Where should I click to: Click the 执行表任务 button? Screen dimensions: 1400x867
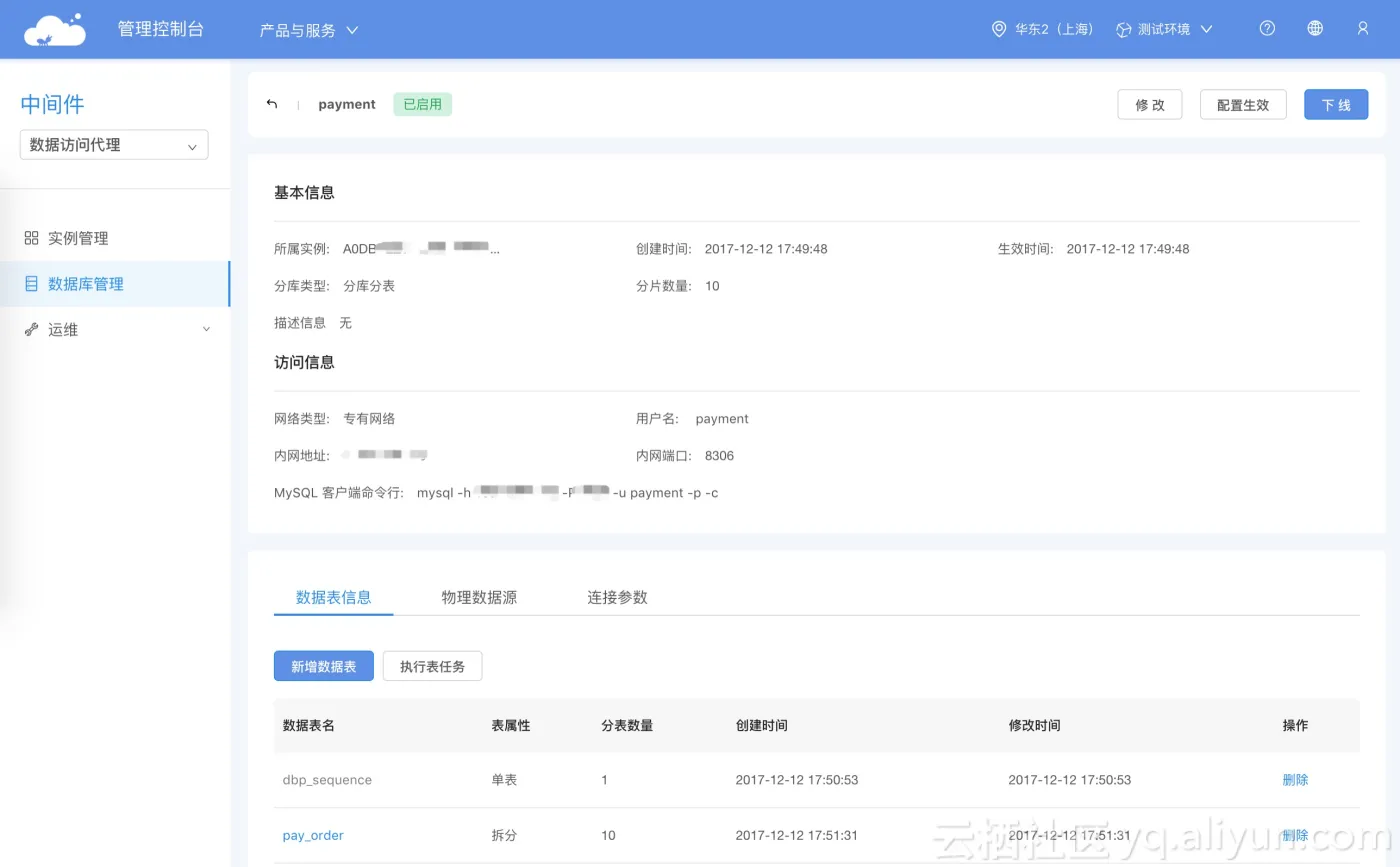pos(433,666)
